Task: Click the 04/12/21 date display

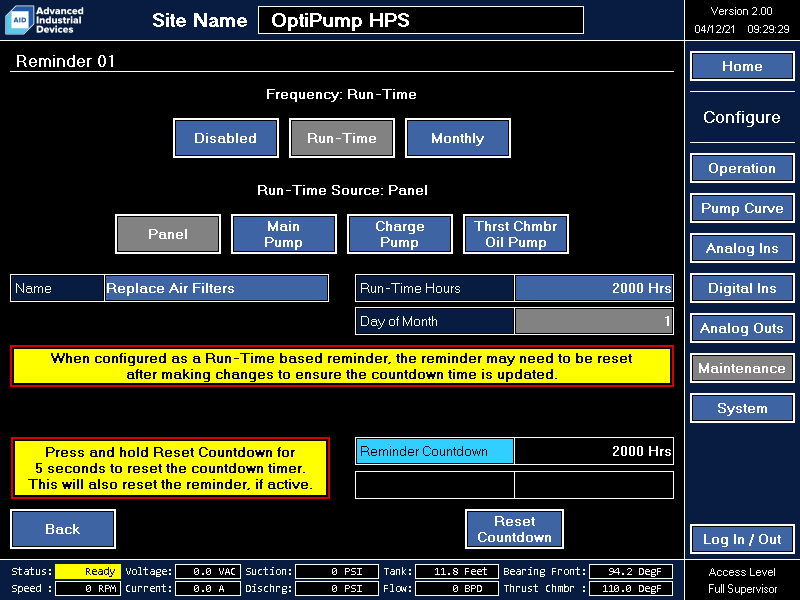Action: 714,29
